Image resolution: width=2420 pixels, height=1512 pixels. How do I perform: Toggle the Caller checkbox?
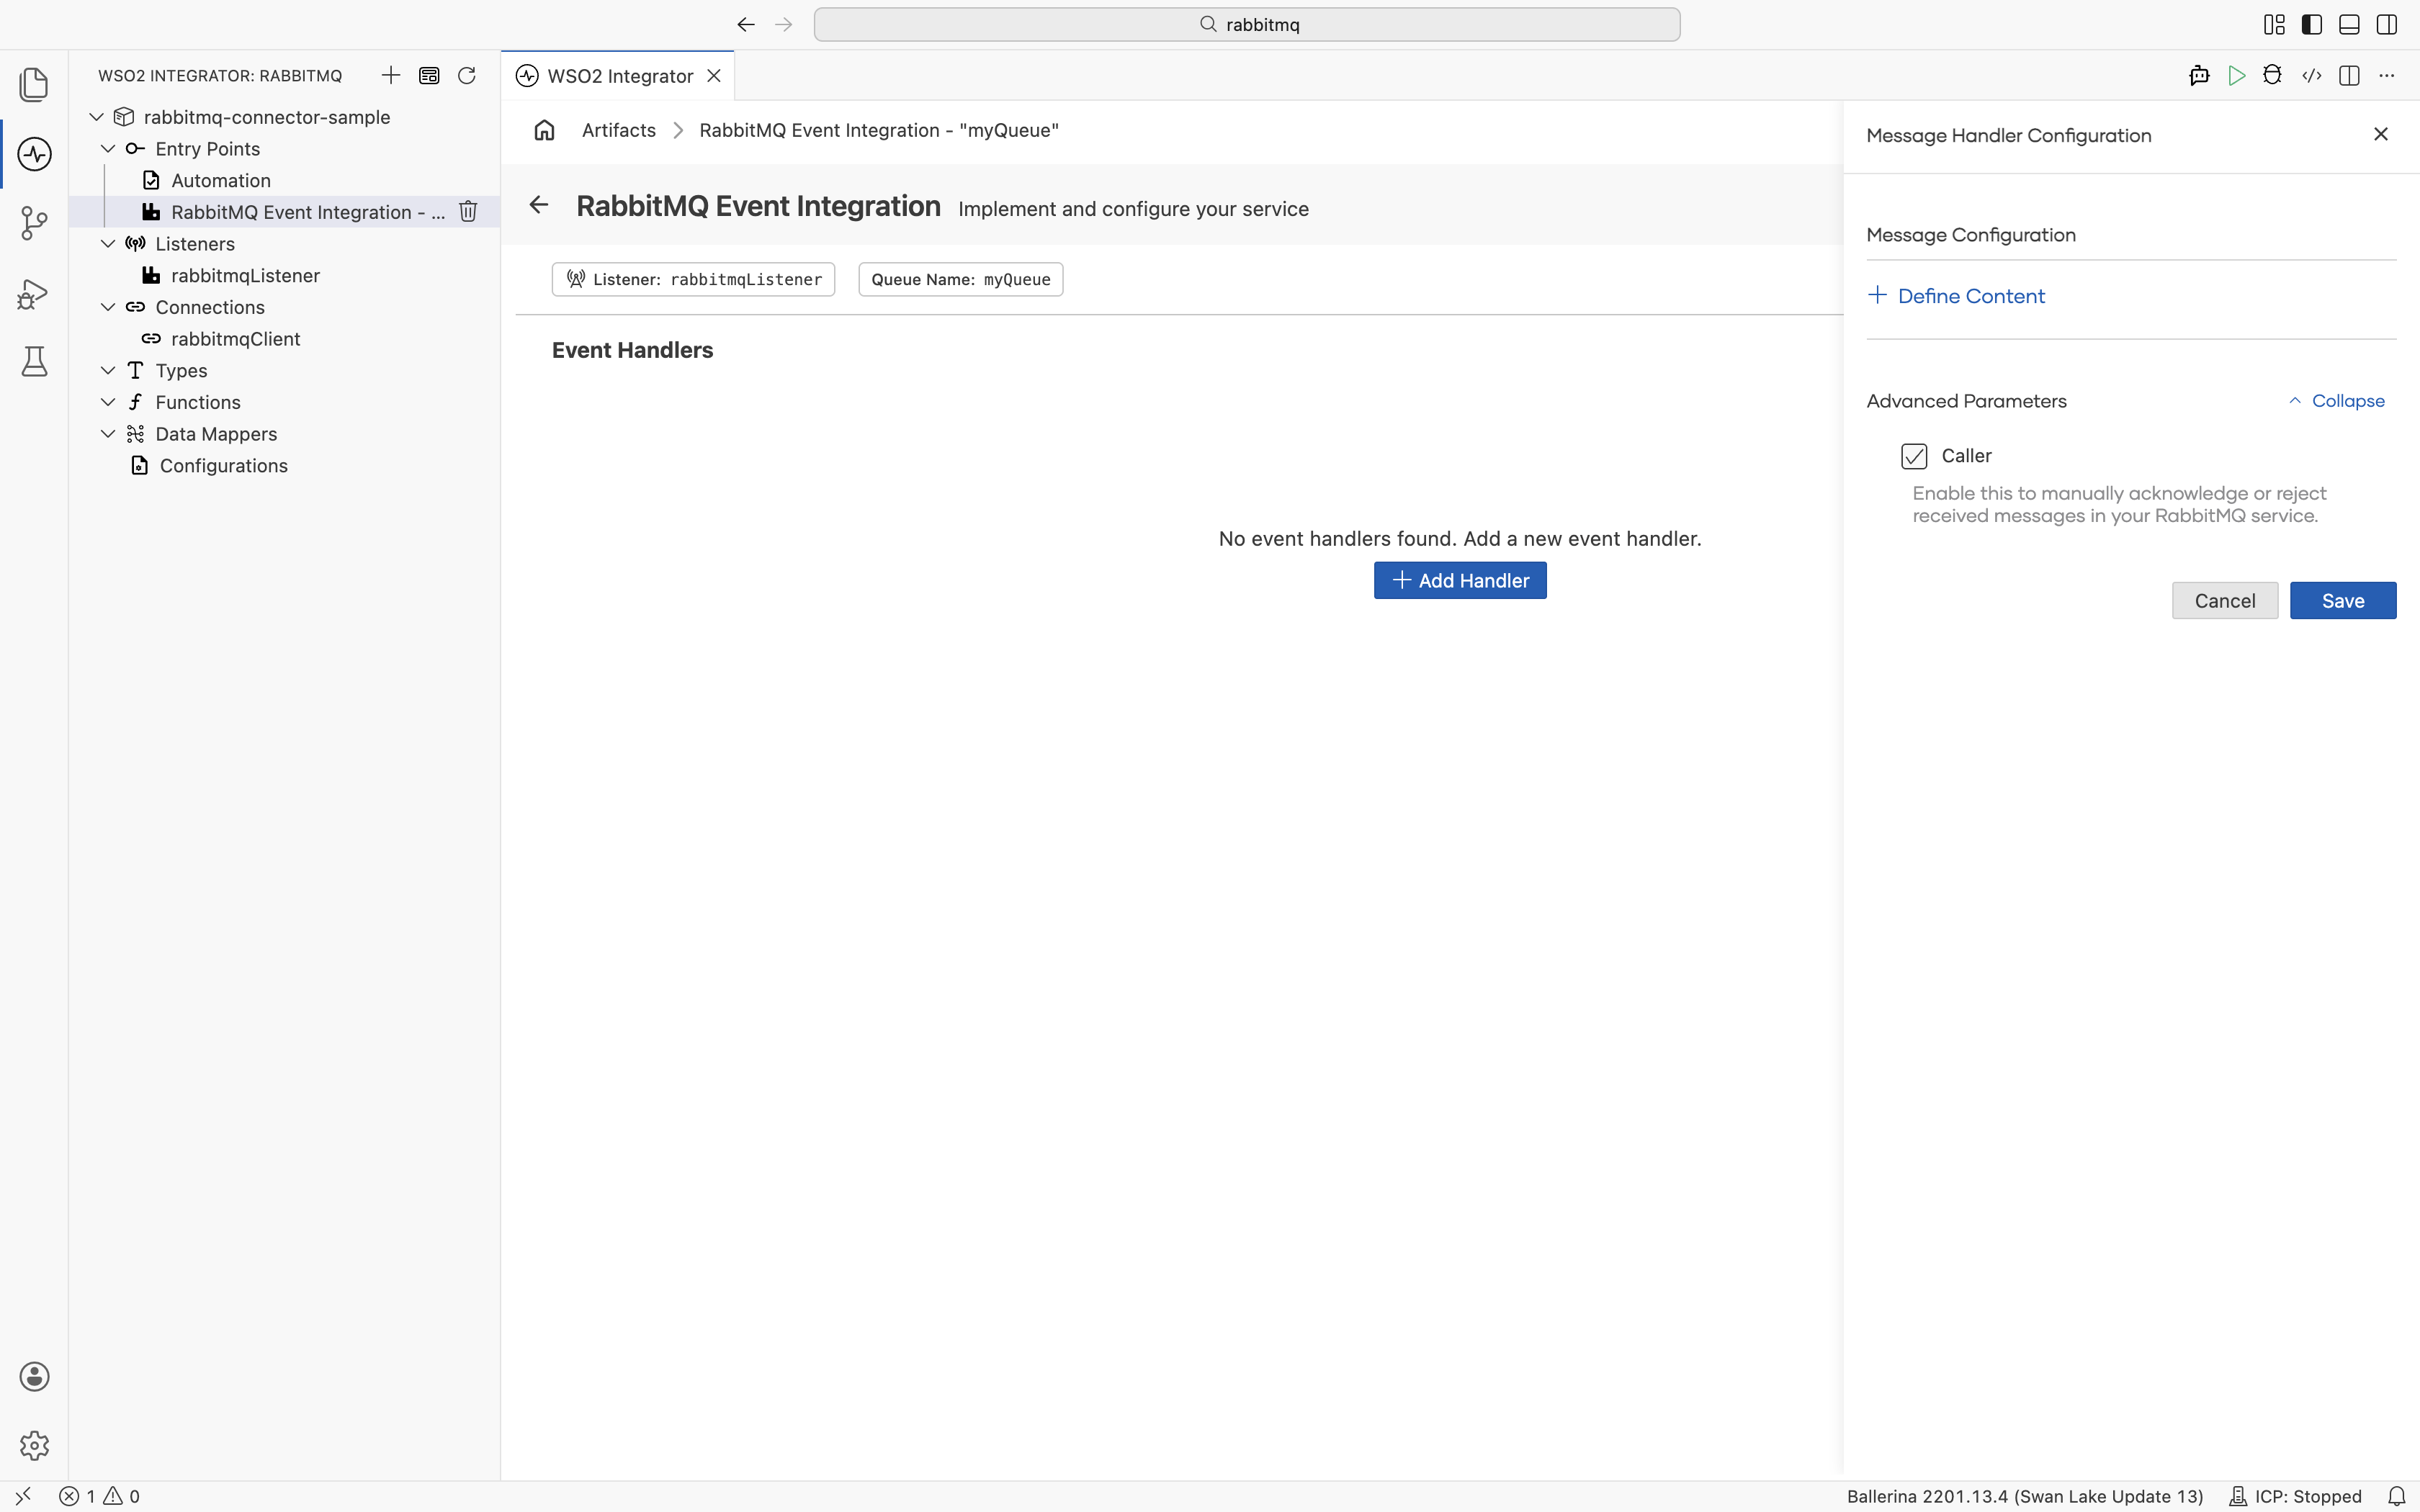tap(1914, 456)
